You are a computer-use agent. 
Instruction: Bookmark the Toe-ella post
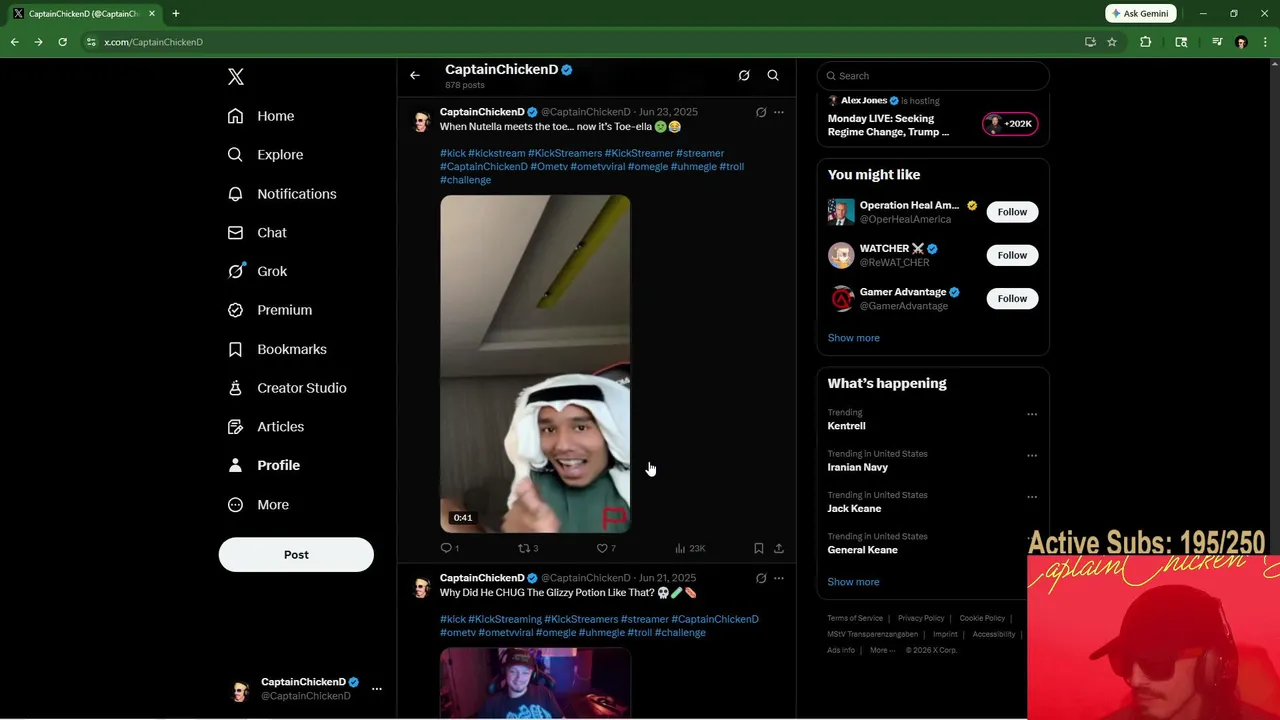(x=759, y=548)
